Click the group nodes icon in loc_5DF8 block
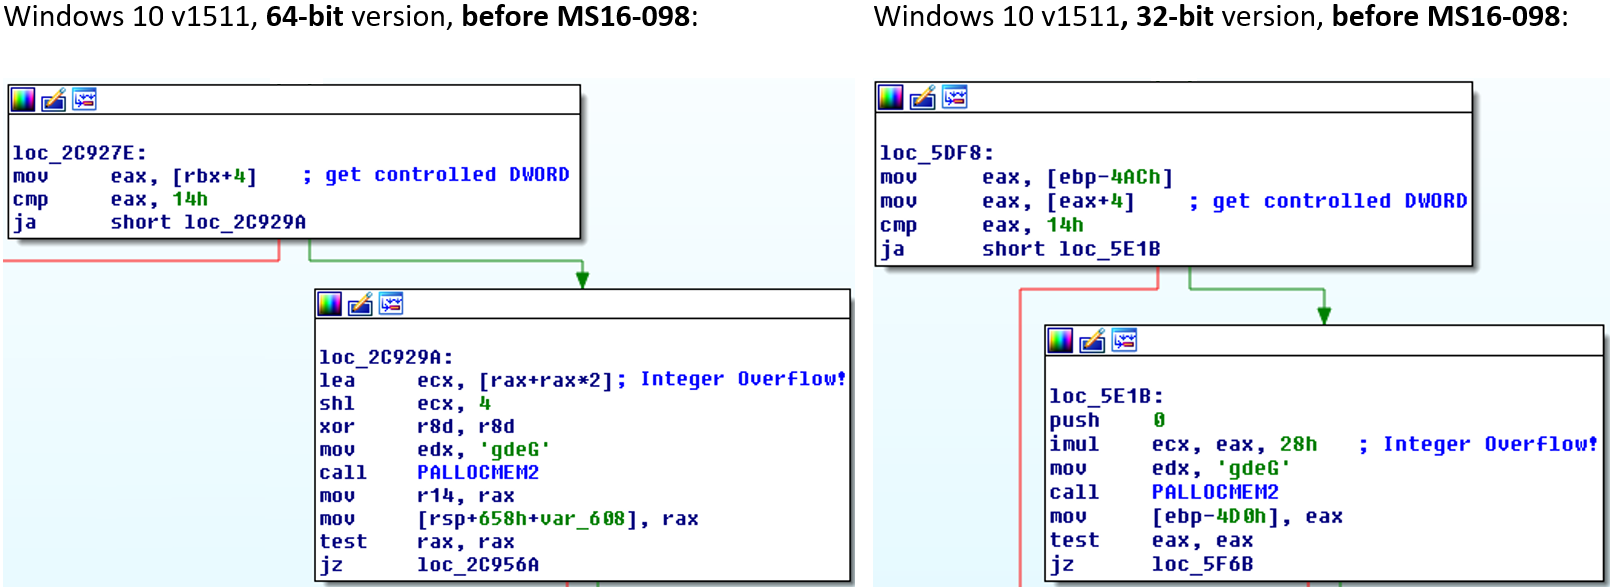The image size is (1610, 587). pos(955,97)
